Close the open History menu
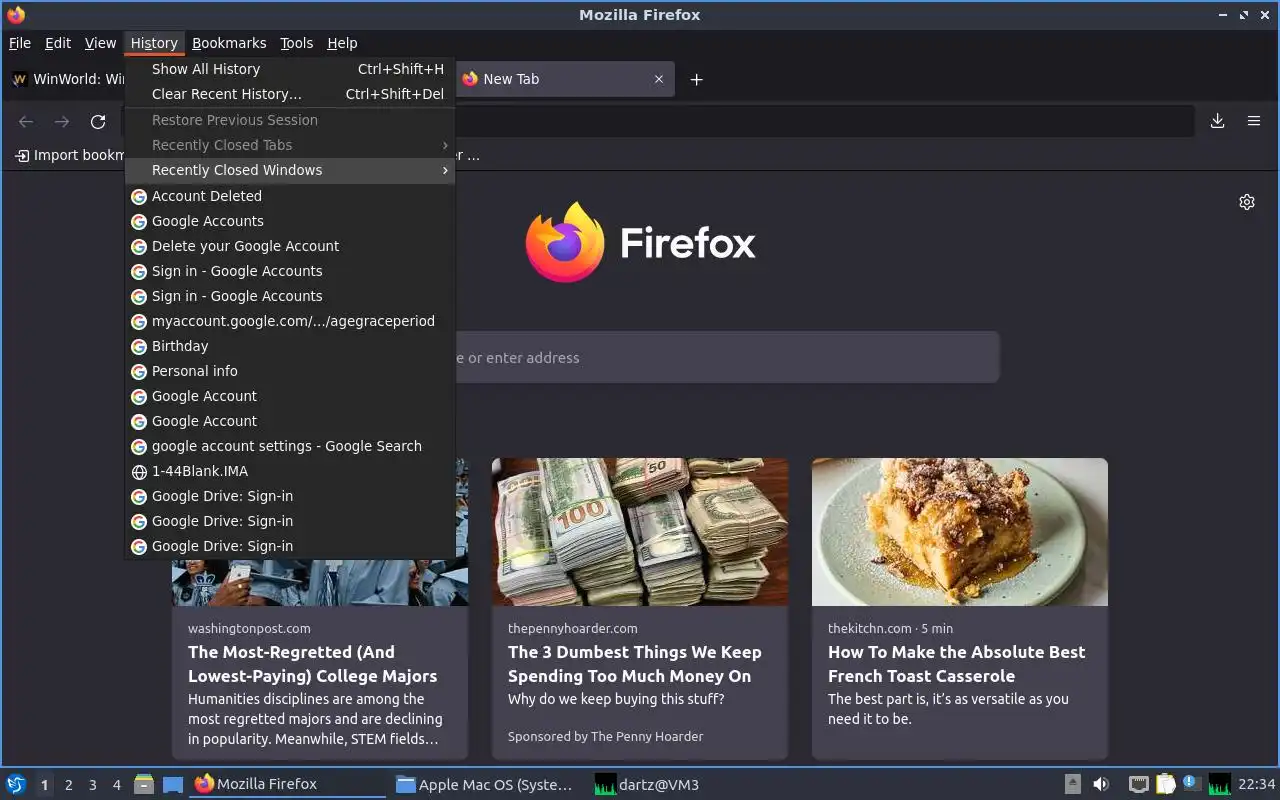Screen dimensions: 1280x800 (154, 43)
